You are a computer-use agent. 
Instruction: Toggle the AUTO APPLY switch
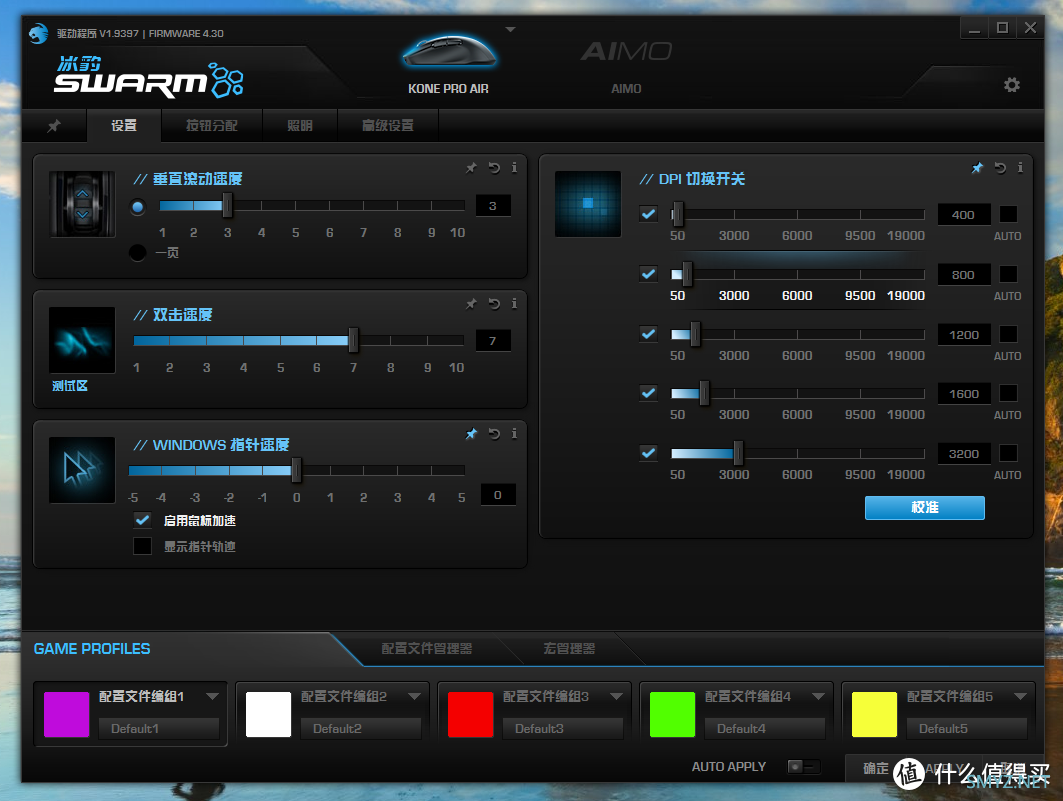(x=803, y=766)
